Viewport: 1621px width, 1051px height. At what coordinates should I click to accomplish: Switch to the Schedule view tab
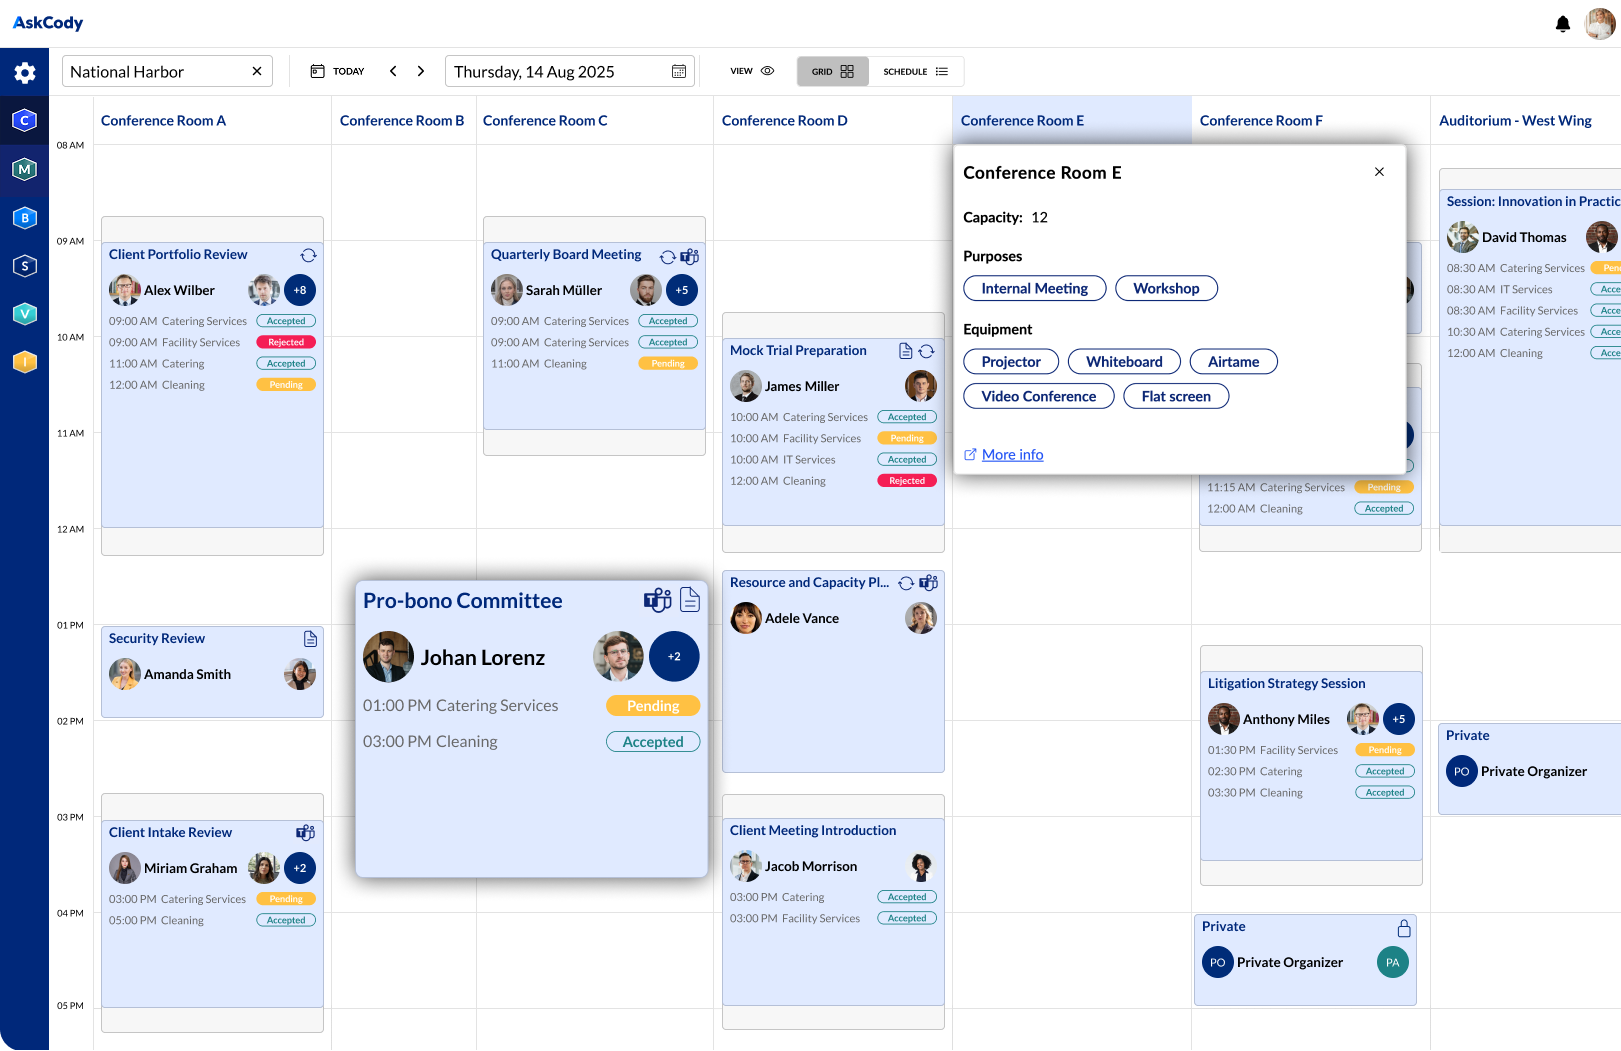(x=913, y=71)
